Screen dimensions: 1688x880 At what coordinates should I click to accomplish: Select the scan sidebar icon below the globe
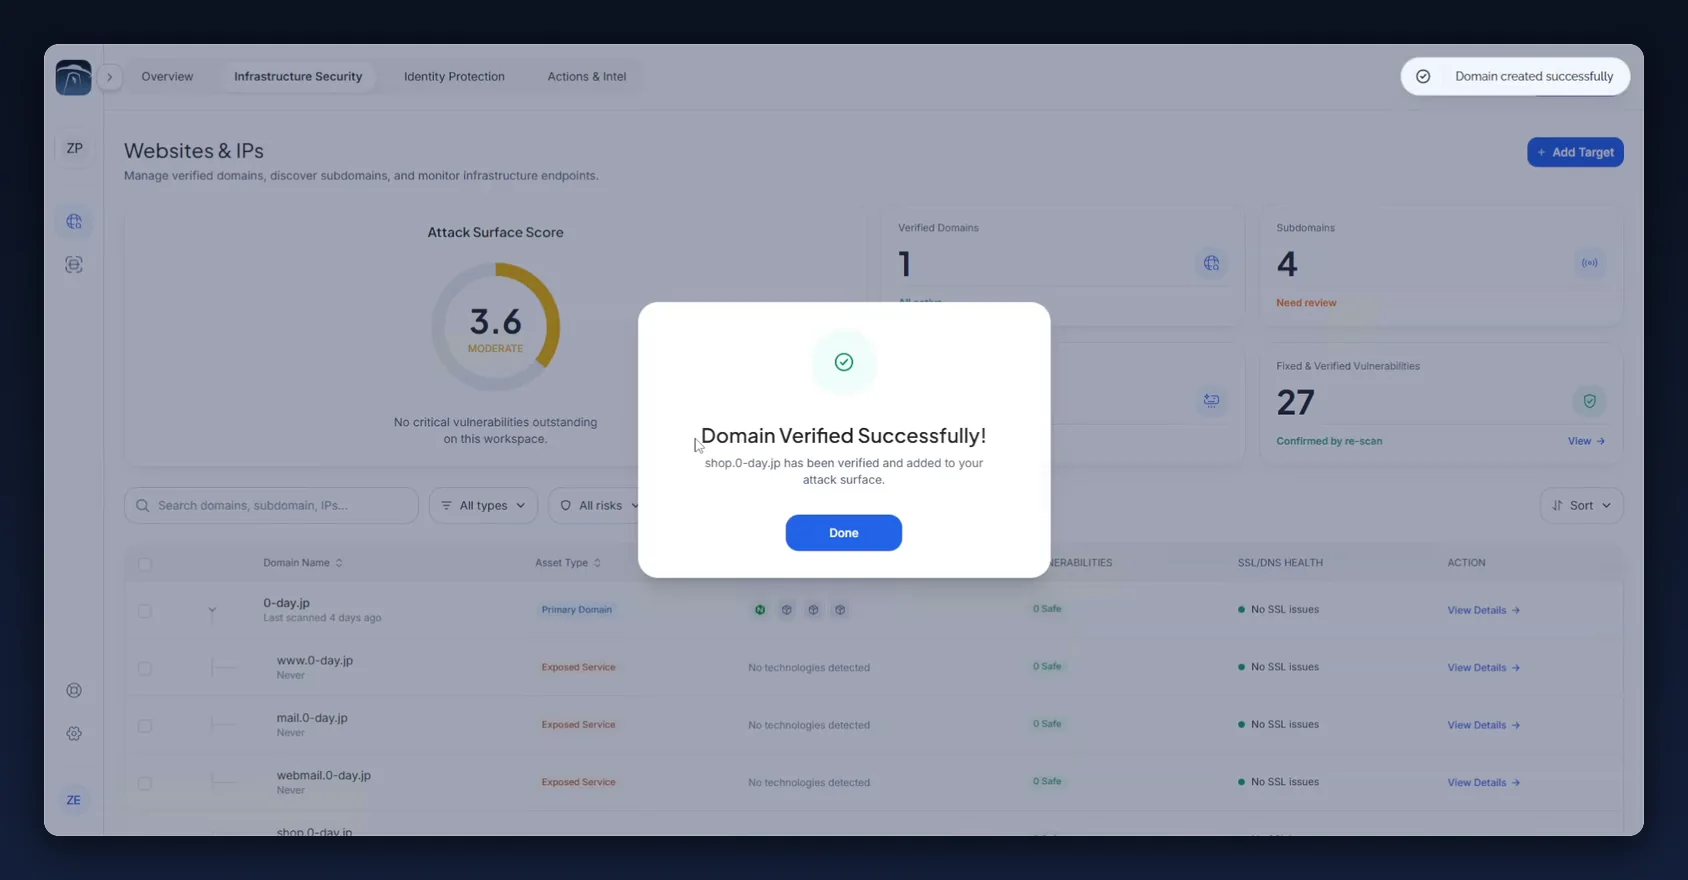point(74,265)
